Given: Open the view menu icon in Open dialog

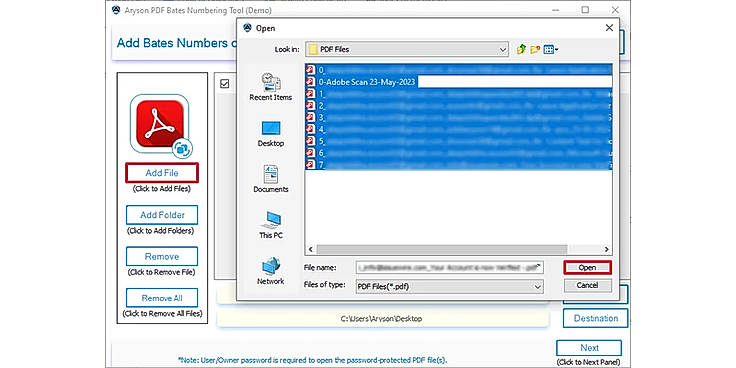Looking at the screenshot, I should click(x=551, y=49).
